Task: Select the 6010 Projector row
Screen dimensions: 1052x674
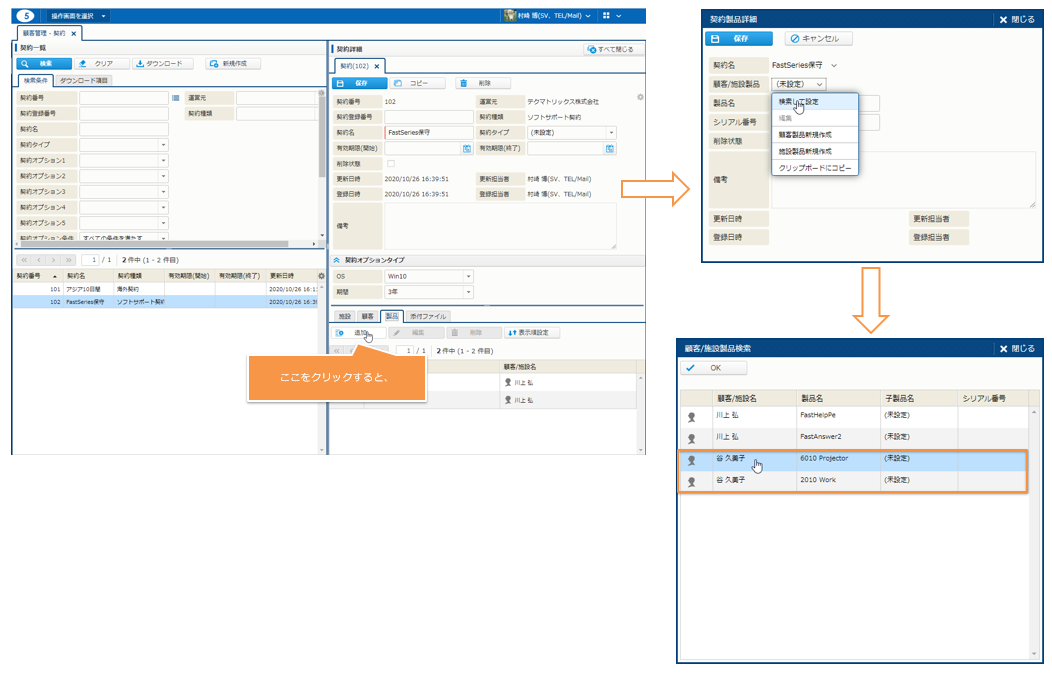Action: click(x=825, y=458)
